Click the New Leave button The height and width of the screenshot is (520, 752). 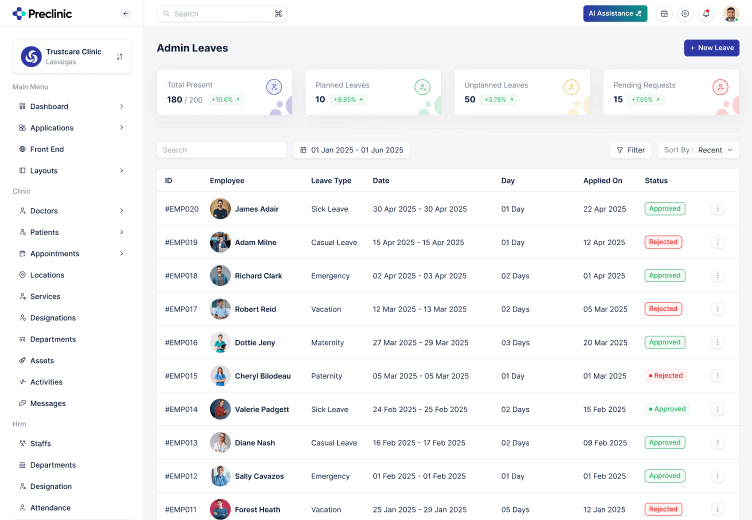pos(711,47)
